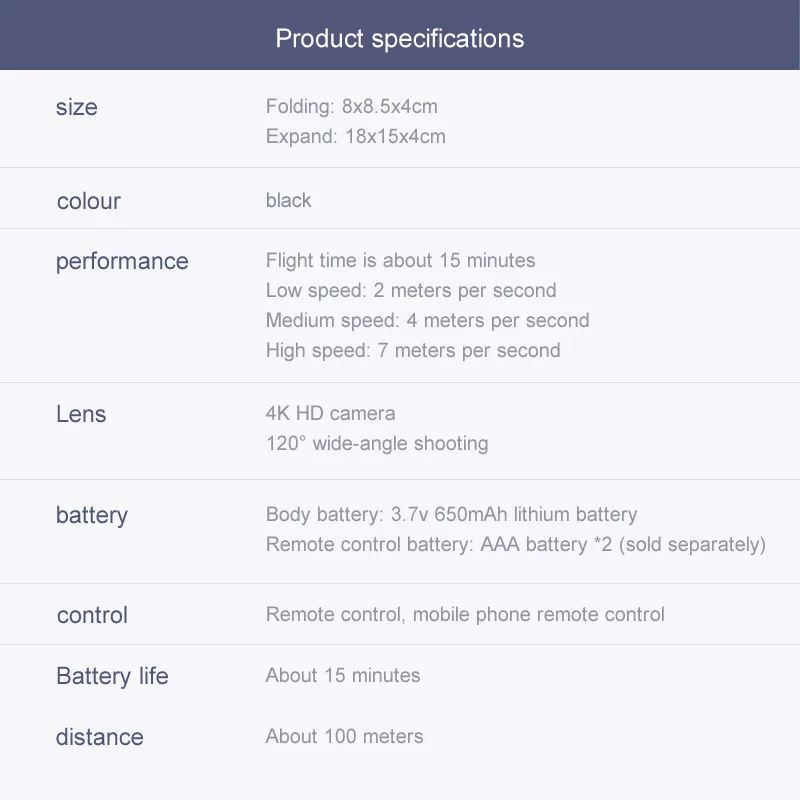Click the Battery life About 15 minutes value

coord(342,675)
